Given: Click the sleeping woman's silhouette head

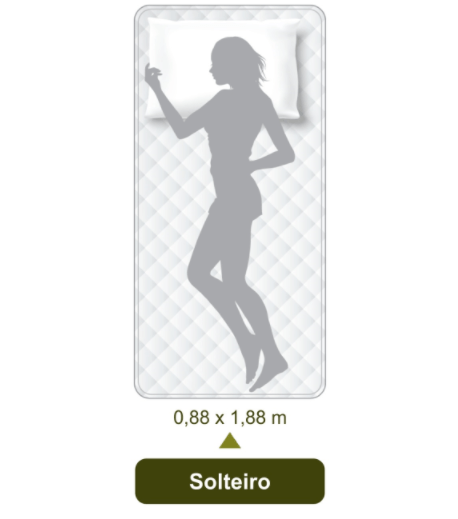Looking at the screenshot, I should point(230,60).
